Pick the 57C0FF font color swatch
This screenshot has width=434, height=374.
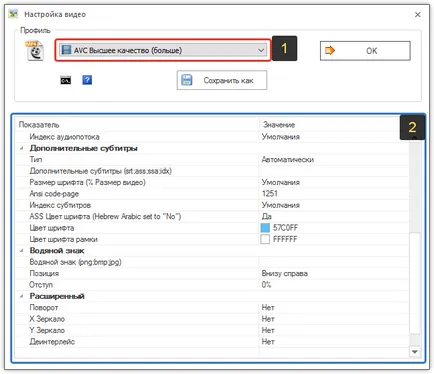pos(265,228)
